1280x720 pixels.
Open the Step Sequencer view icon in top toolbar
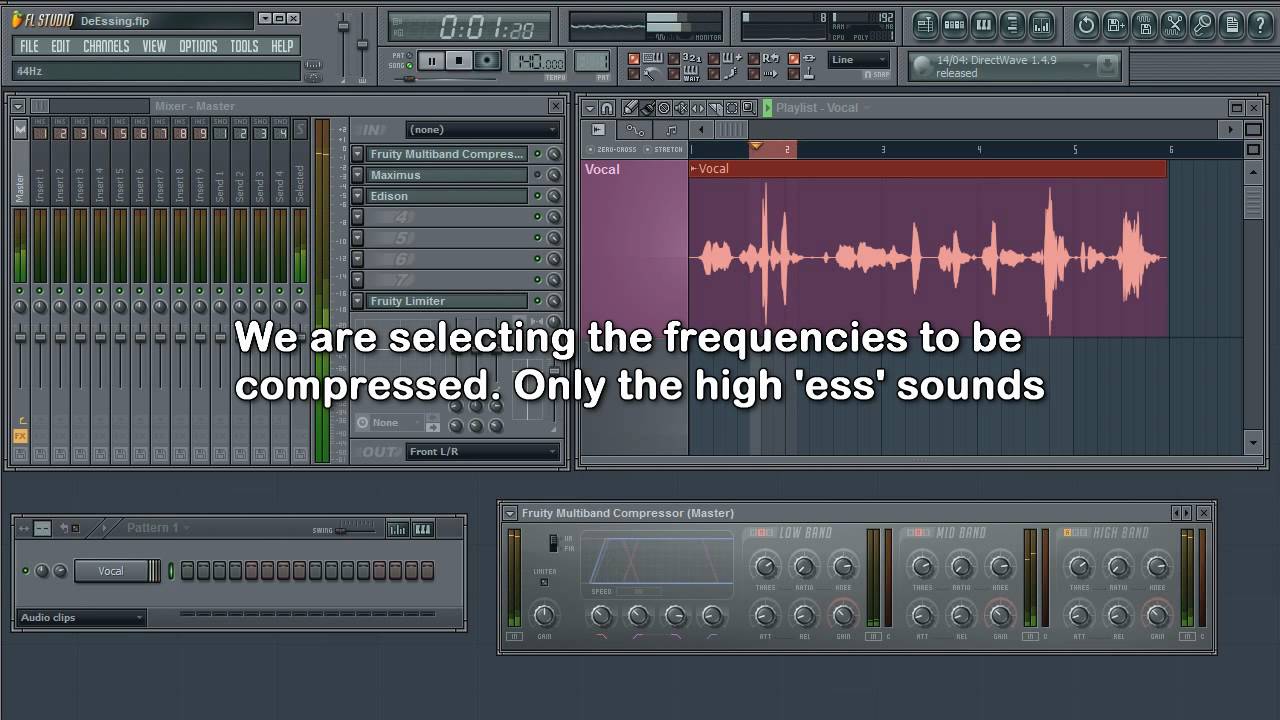click(x=954, y=25)
